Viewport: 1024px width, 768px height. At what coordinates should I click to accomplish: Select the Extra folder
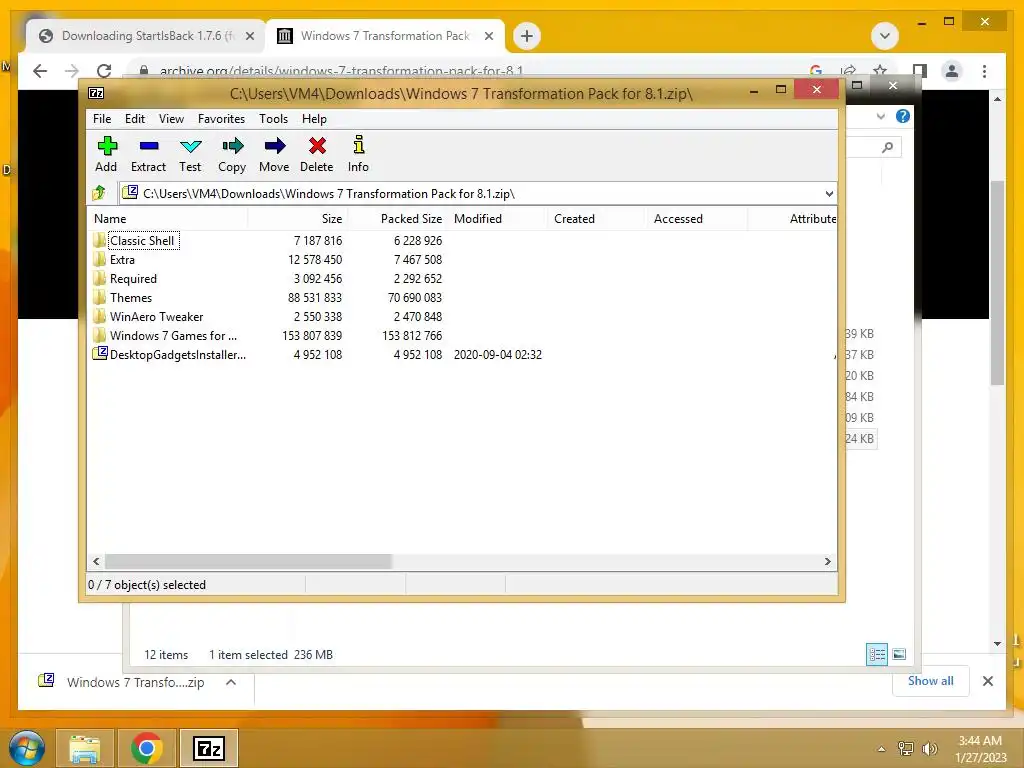tap(122, 259)
